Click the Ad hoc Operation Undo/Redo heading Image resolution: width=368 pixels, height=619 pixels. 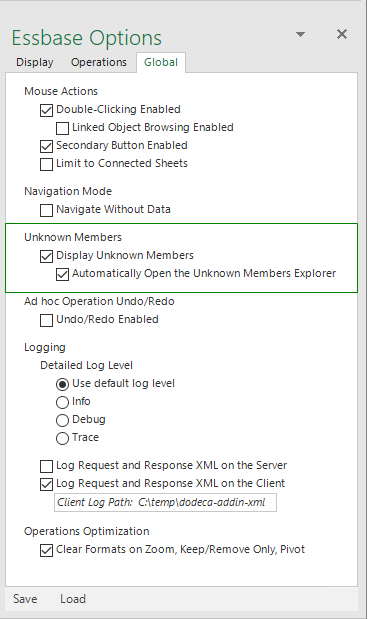click(x=99, y=302)
